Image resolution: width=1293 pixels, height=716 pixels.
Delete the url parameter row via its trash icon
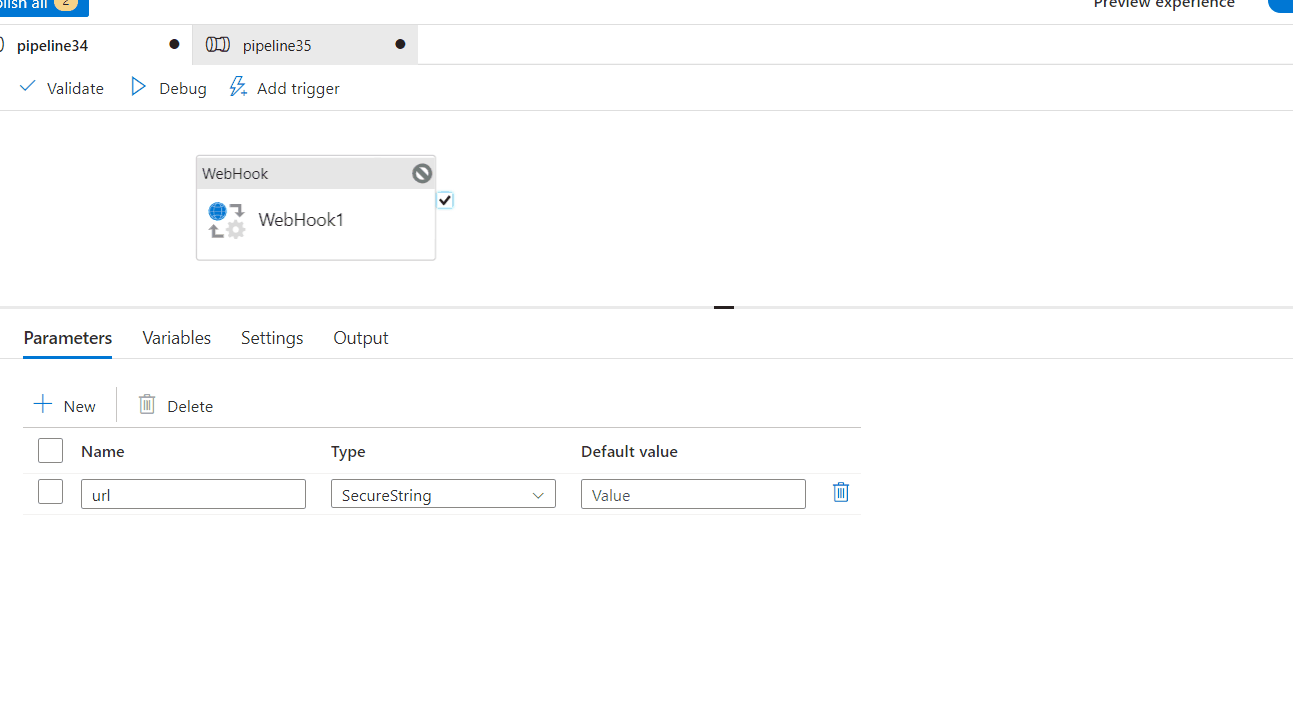click(x=840, y=492)
